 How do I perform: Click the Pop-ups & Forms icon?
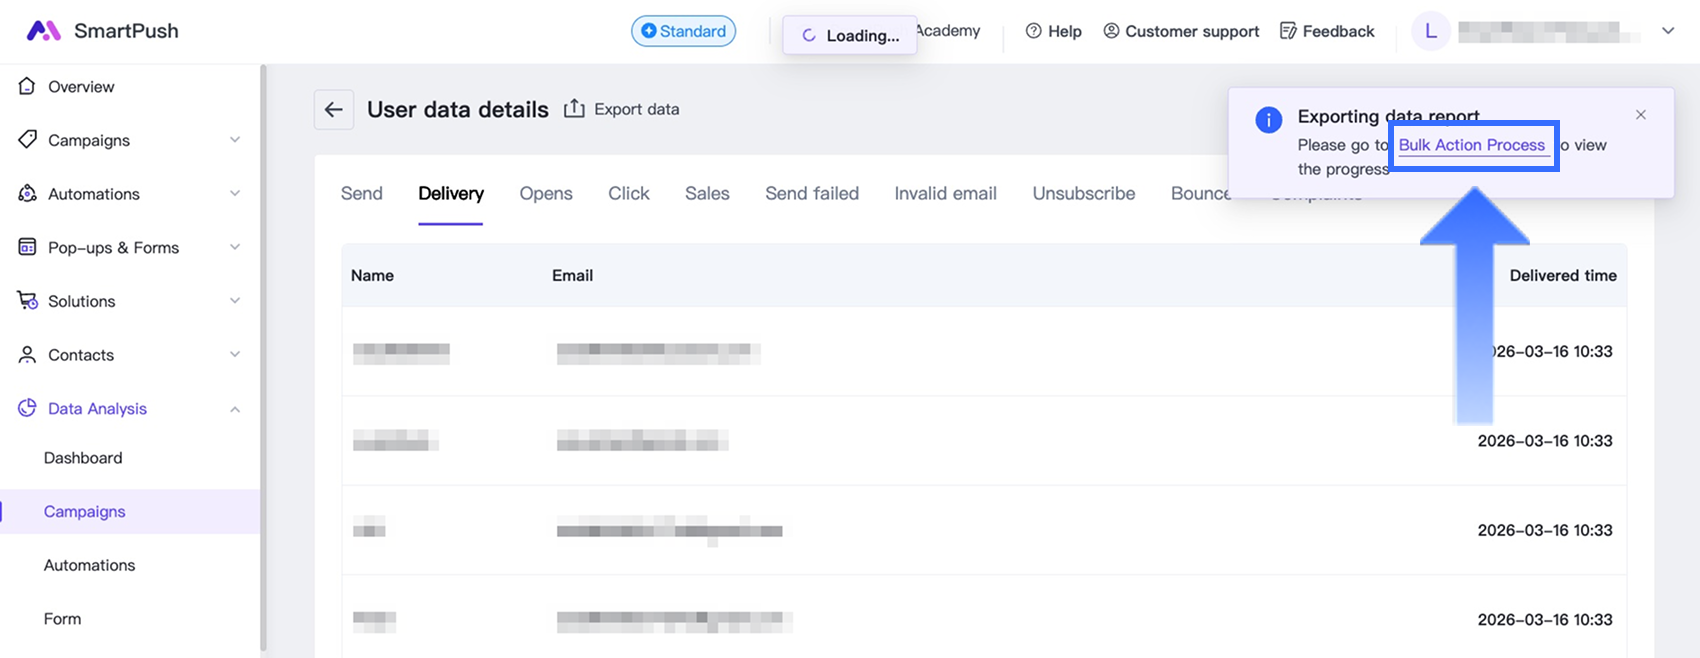pos(27,248)
